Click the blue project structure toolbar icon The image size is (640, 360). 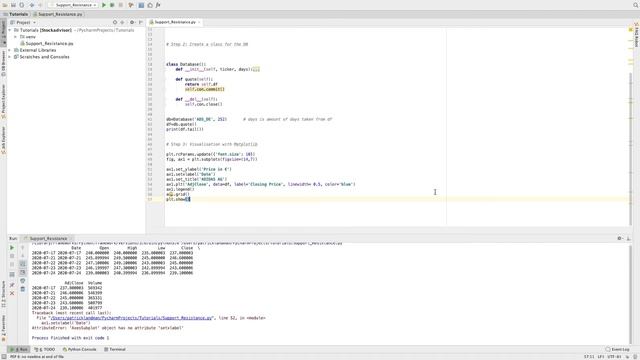141,5
